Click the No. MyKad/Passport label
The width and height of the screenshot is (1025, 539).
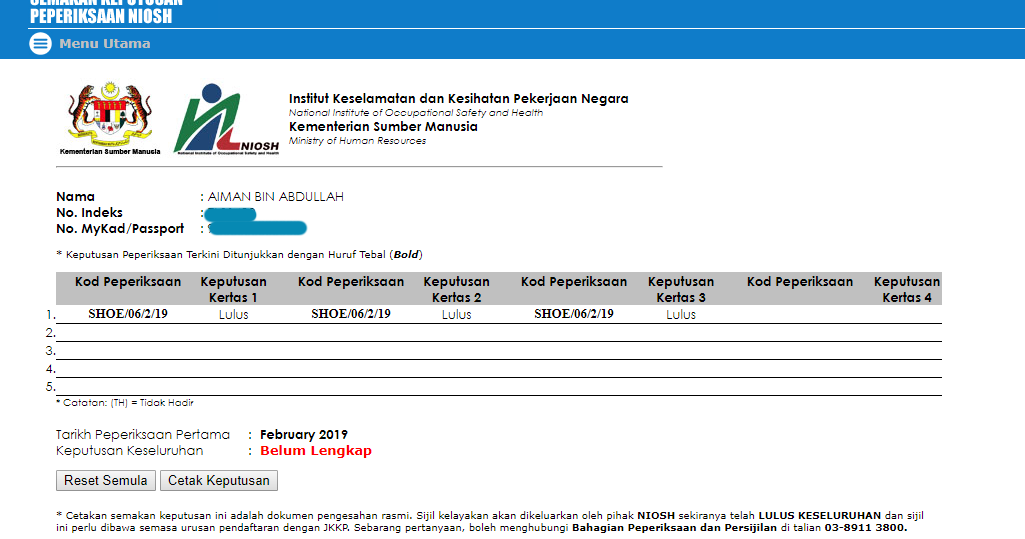tap(120, 229)
